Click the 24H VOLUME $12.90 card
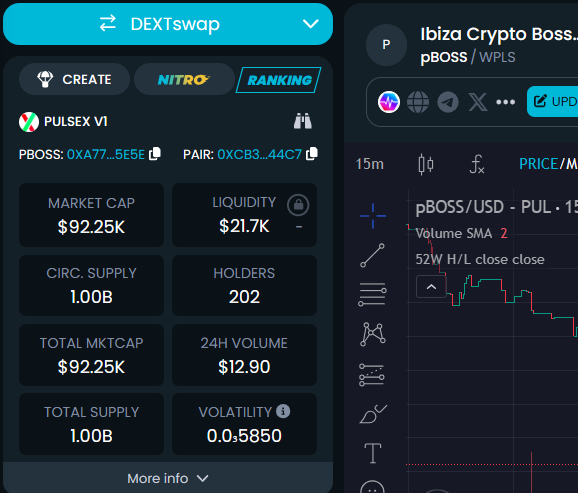This screenshot has width=578, height=493. pyautogui.click(x=244, y=355)
